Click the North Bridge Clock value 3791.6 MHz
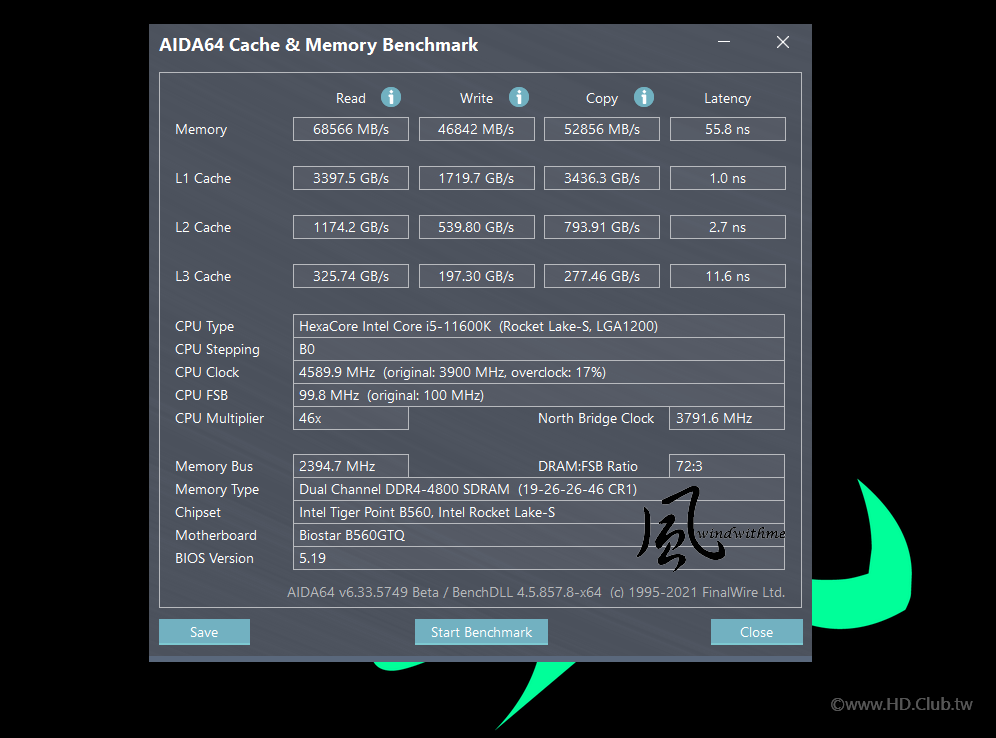This screenshot has width=996, height=738. 727,418
